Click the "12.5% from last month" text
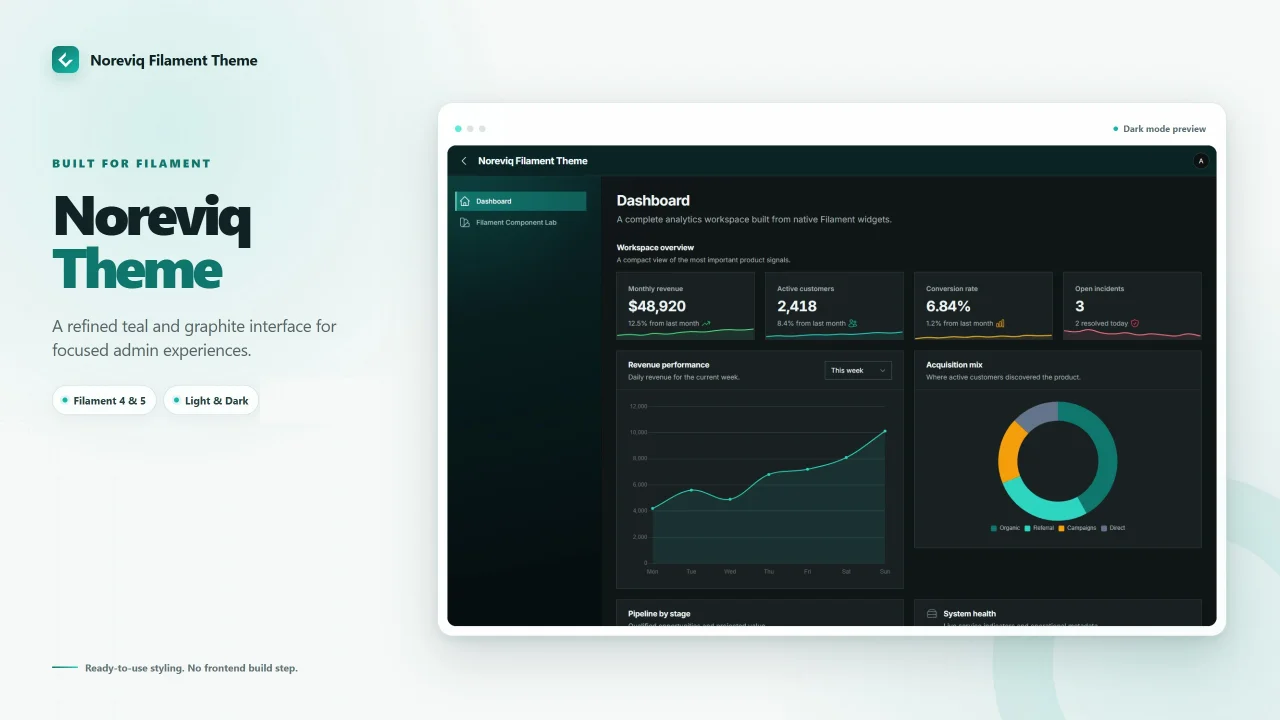1280x720 pixels. (664, 324)
